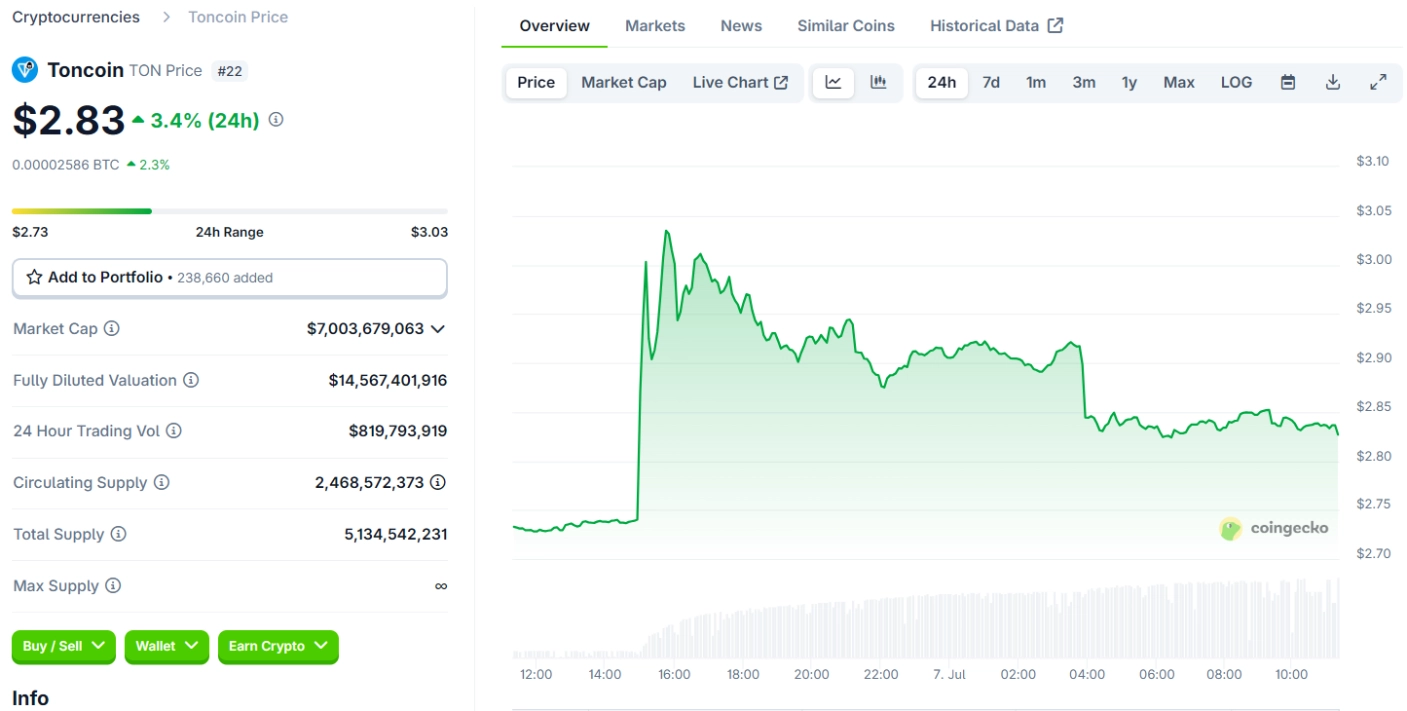The height and width of the screenshot is (711, 1407).
Task: Click the star icon in Add to Portfolio
Action: [x=34, y=278]
